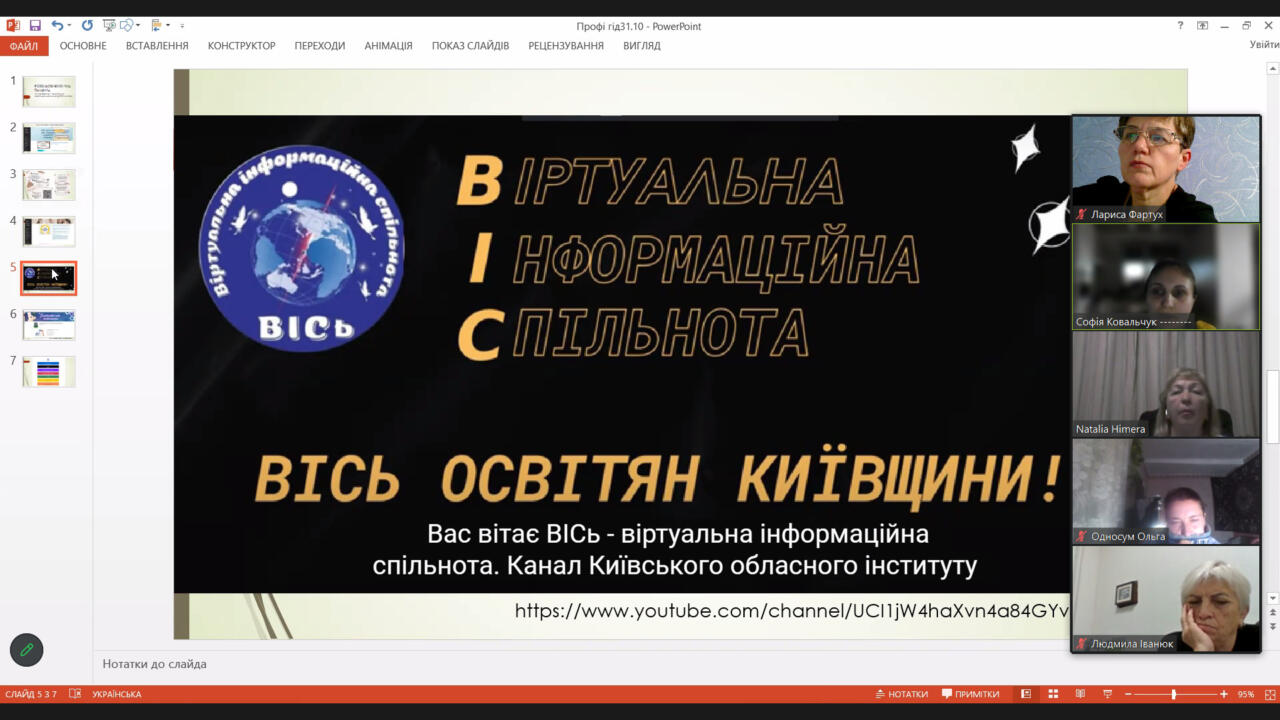The height and width of the screenshot is (720, 1280).
Task: Open the ВСТАВЛЕННЯ ribbon tab
Action: (x=157, y=46)
